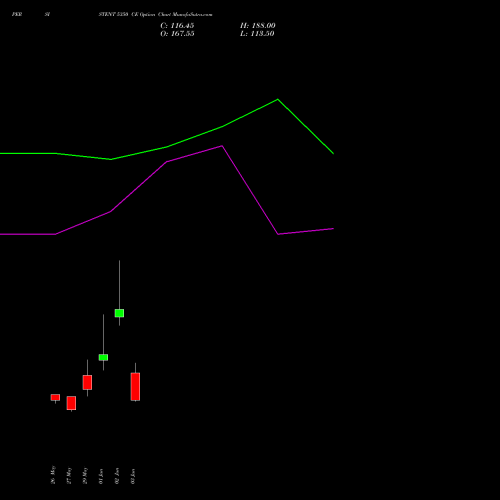Click the close value C: 116.45

(177, 26)
